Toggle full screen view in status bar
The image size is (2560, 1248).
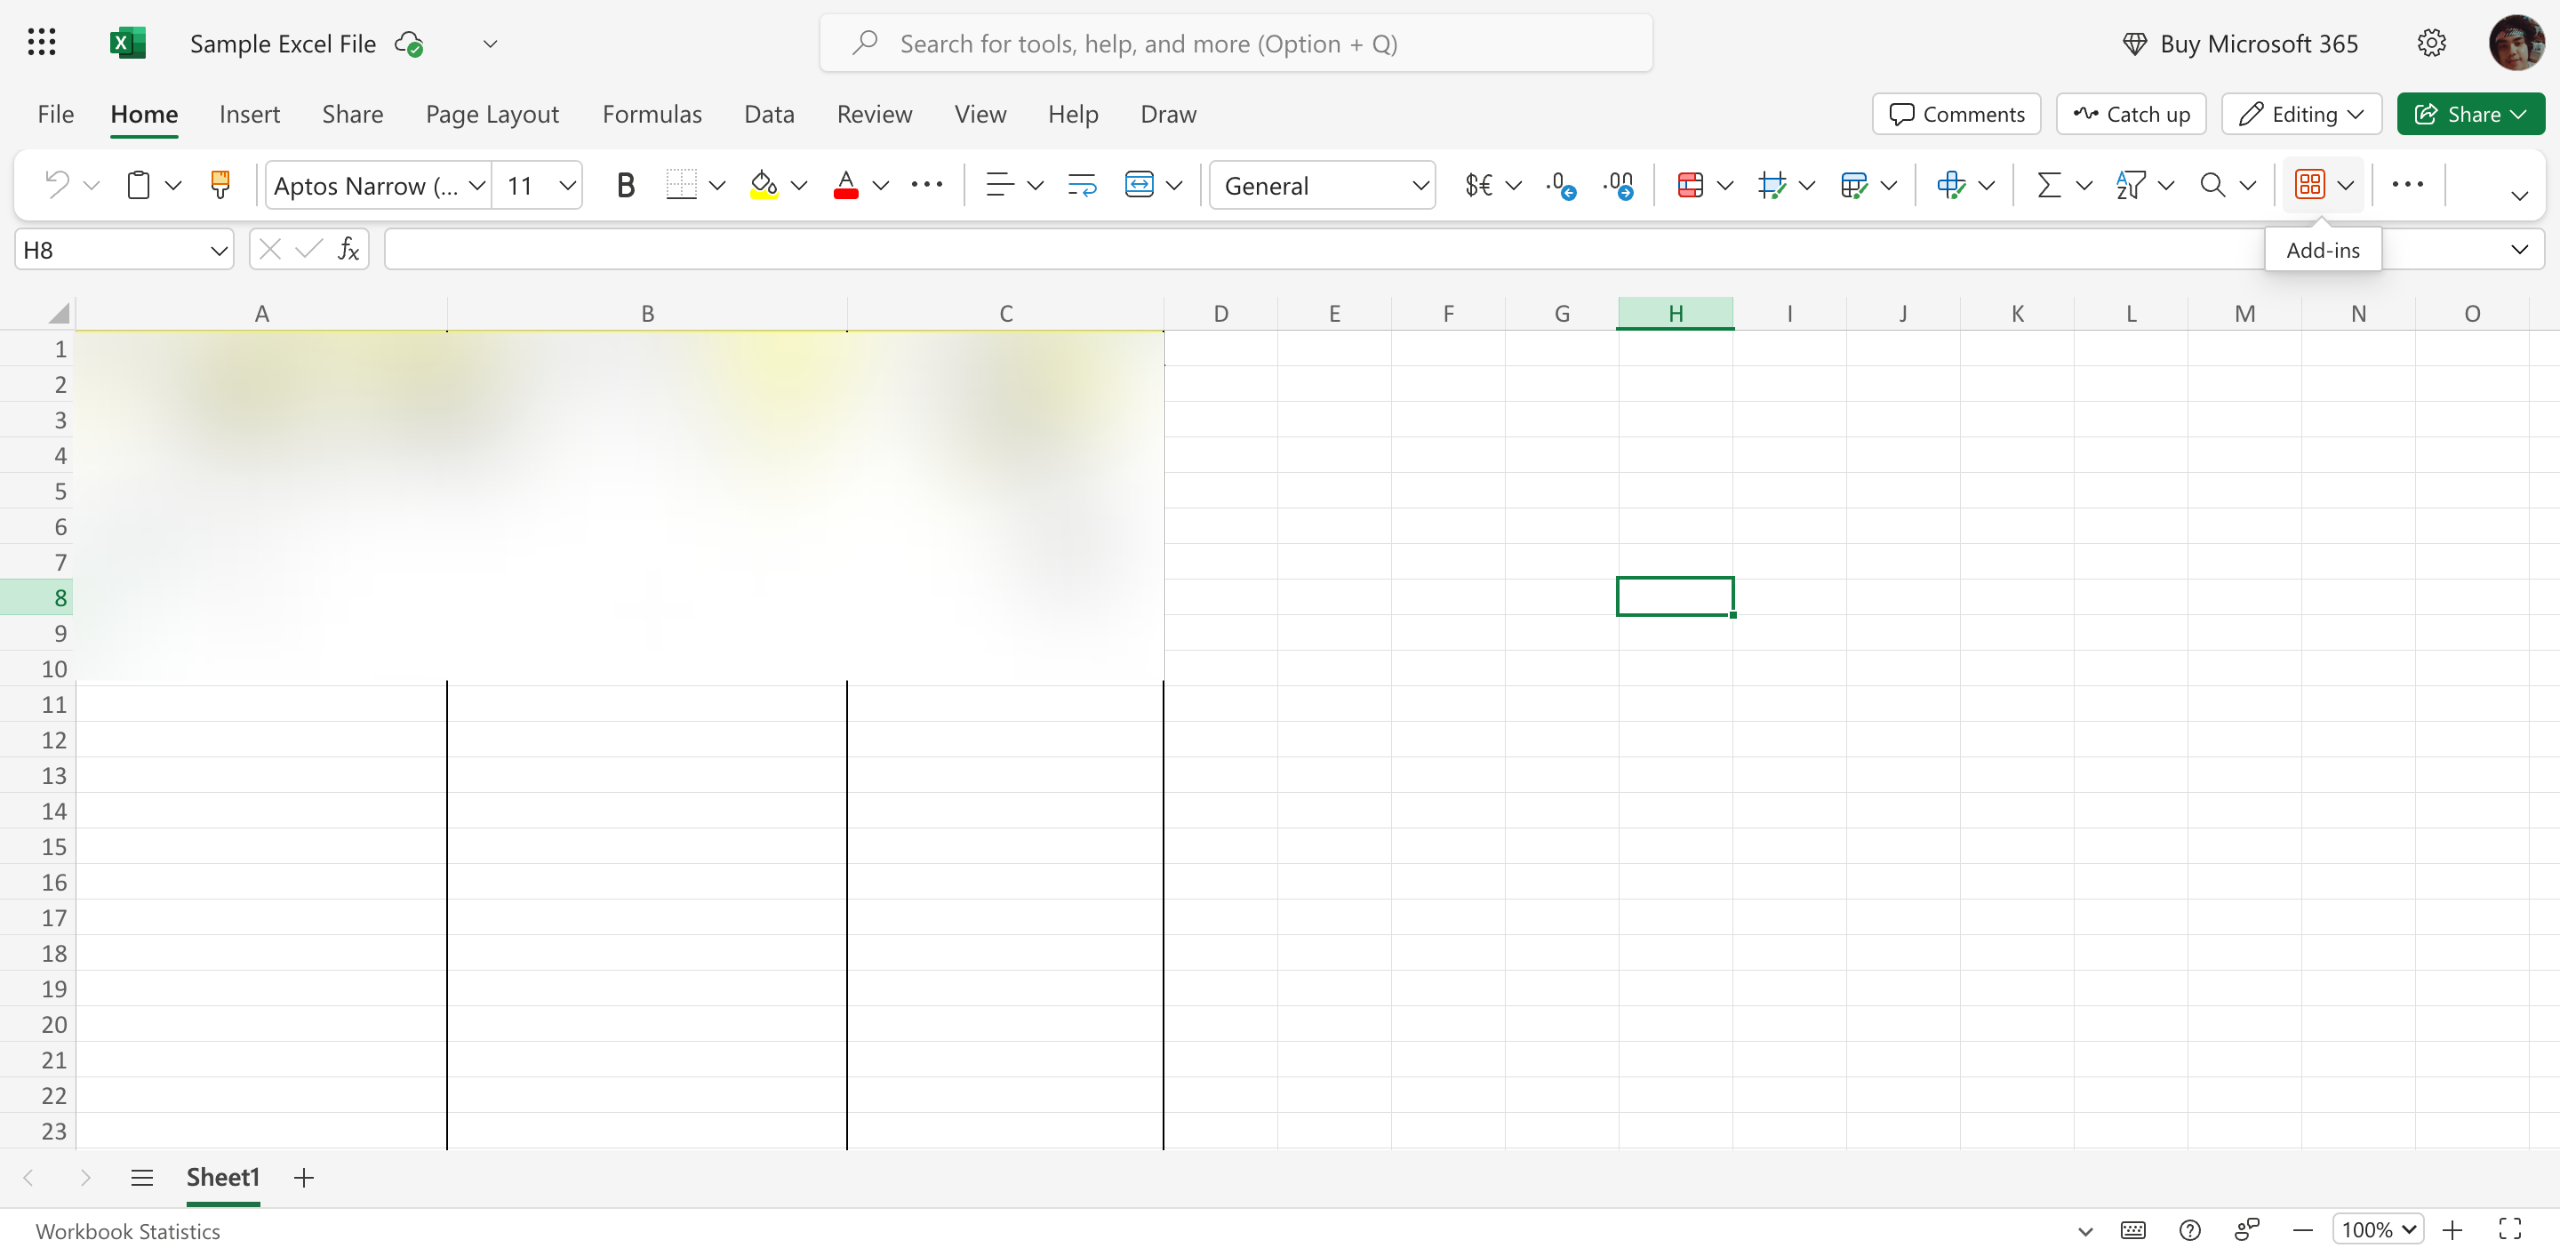[2510, 1229]
